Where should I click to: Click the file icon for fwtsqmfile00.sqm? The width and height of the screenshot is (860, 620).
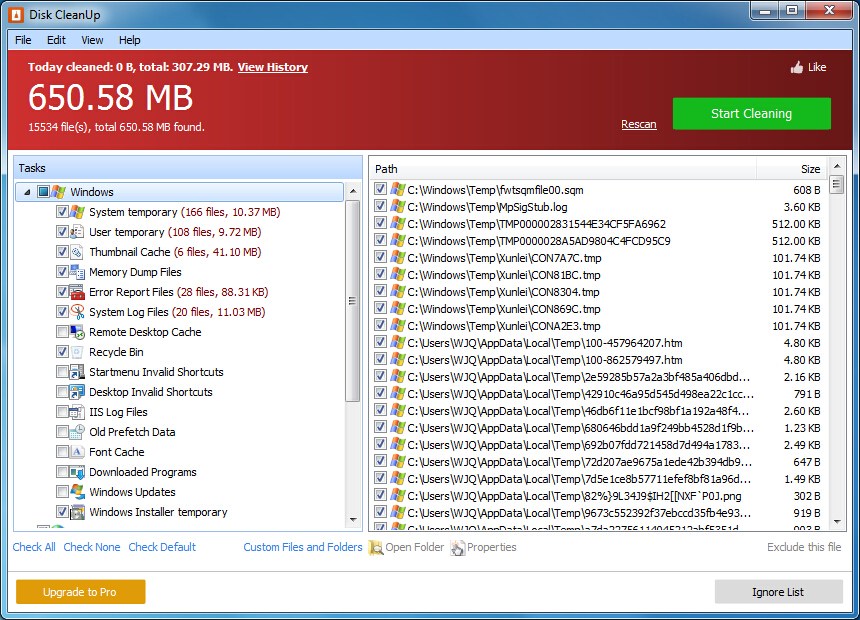[x=398, y=189]
